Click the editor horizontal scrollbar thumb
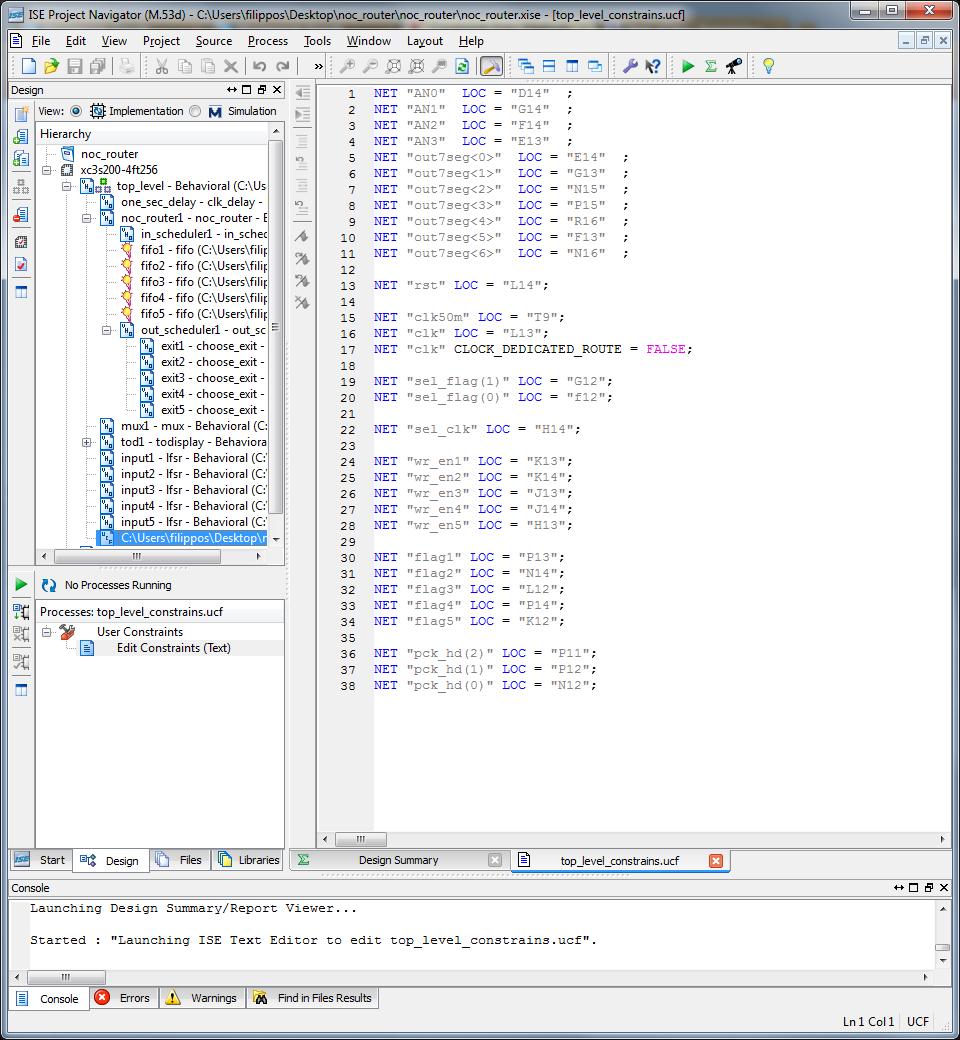This screenshot has width=960, height=1040. 361,839
